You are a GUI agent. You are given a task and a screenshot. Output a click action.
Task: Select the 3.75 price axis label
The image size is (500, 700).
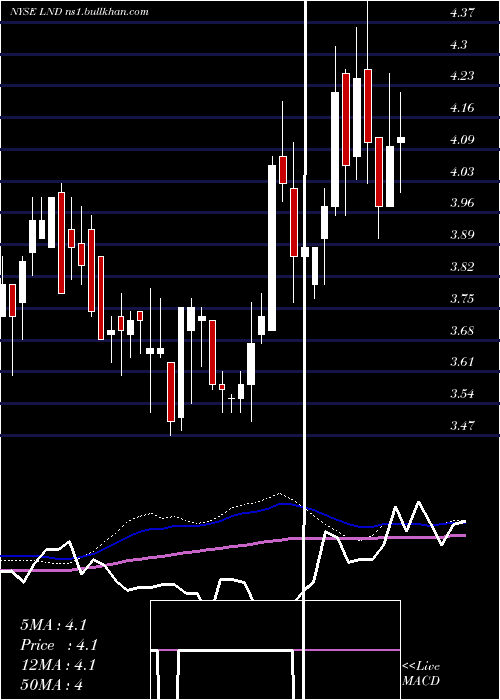coord(462,299)
